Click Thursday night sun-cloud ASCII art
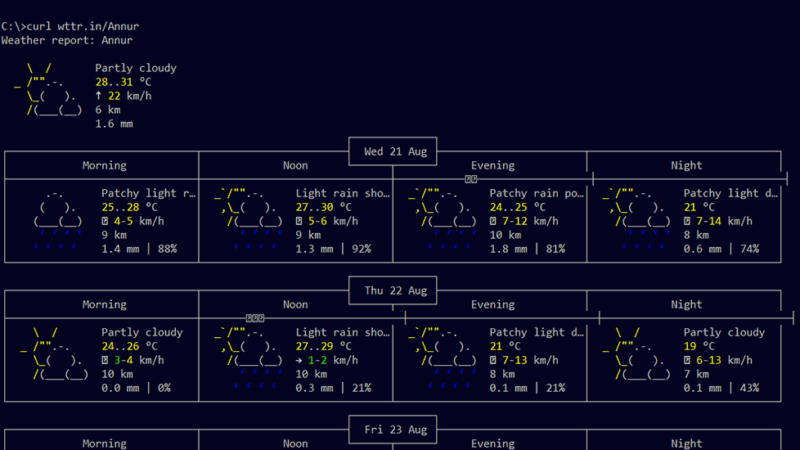 point(636,354)
